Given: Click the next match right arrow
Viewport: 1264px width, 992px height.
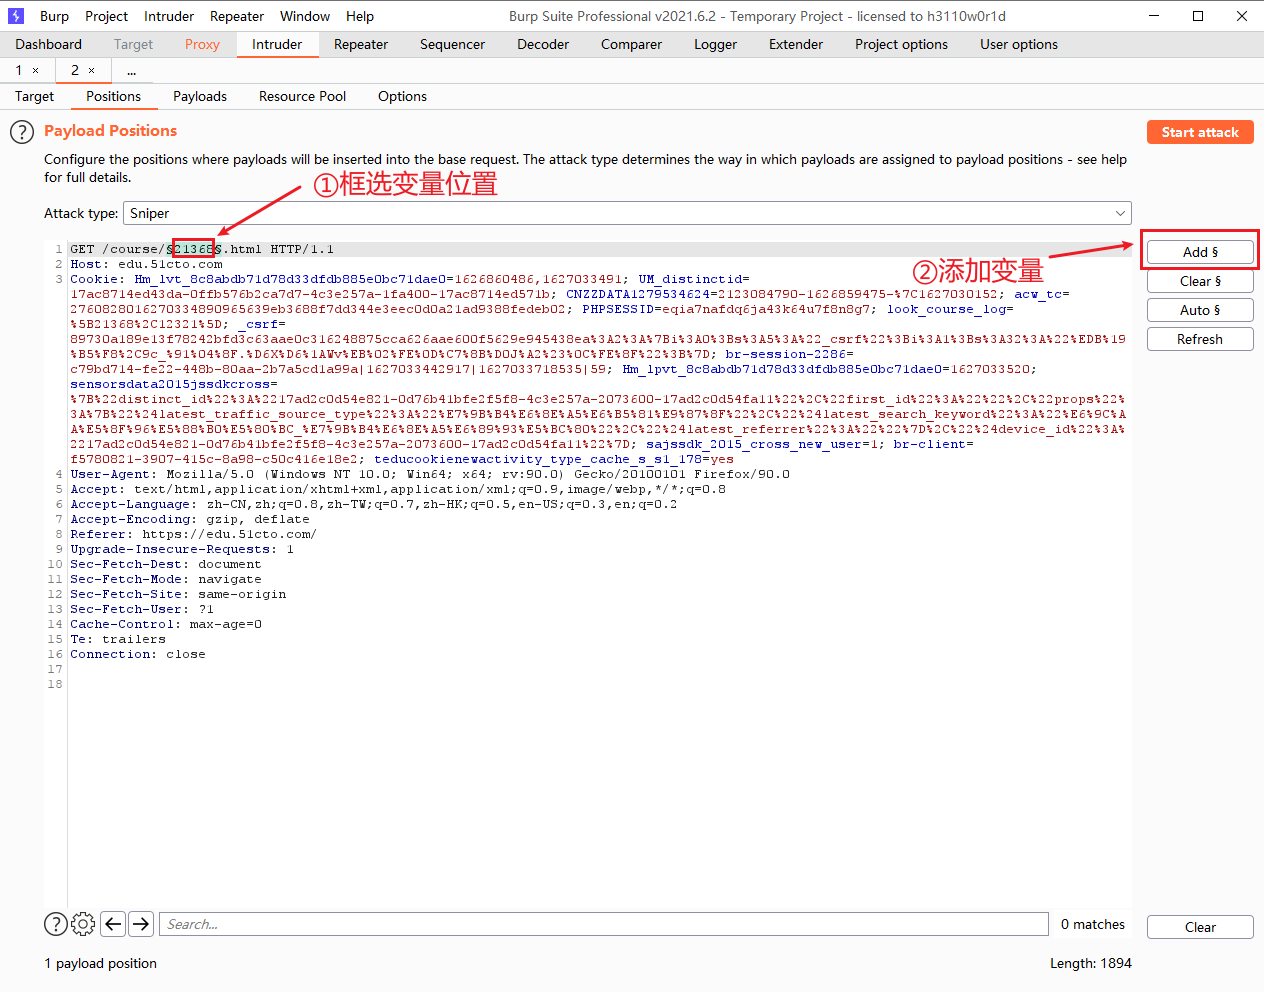Looking at the screenshot, I should click(141, 924).
